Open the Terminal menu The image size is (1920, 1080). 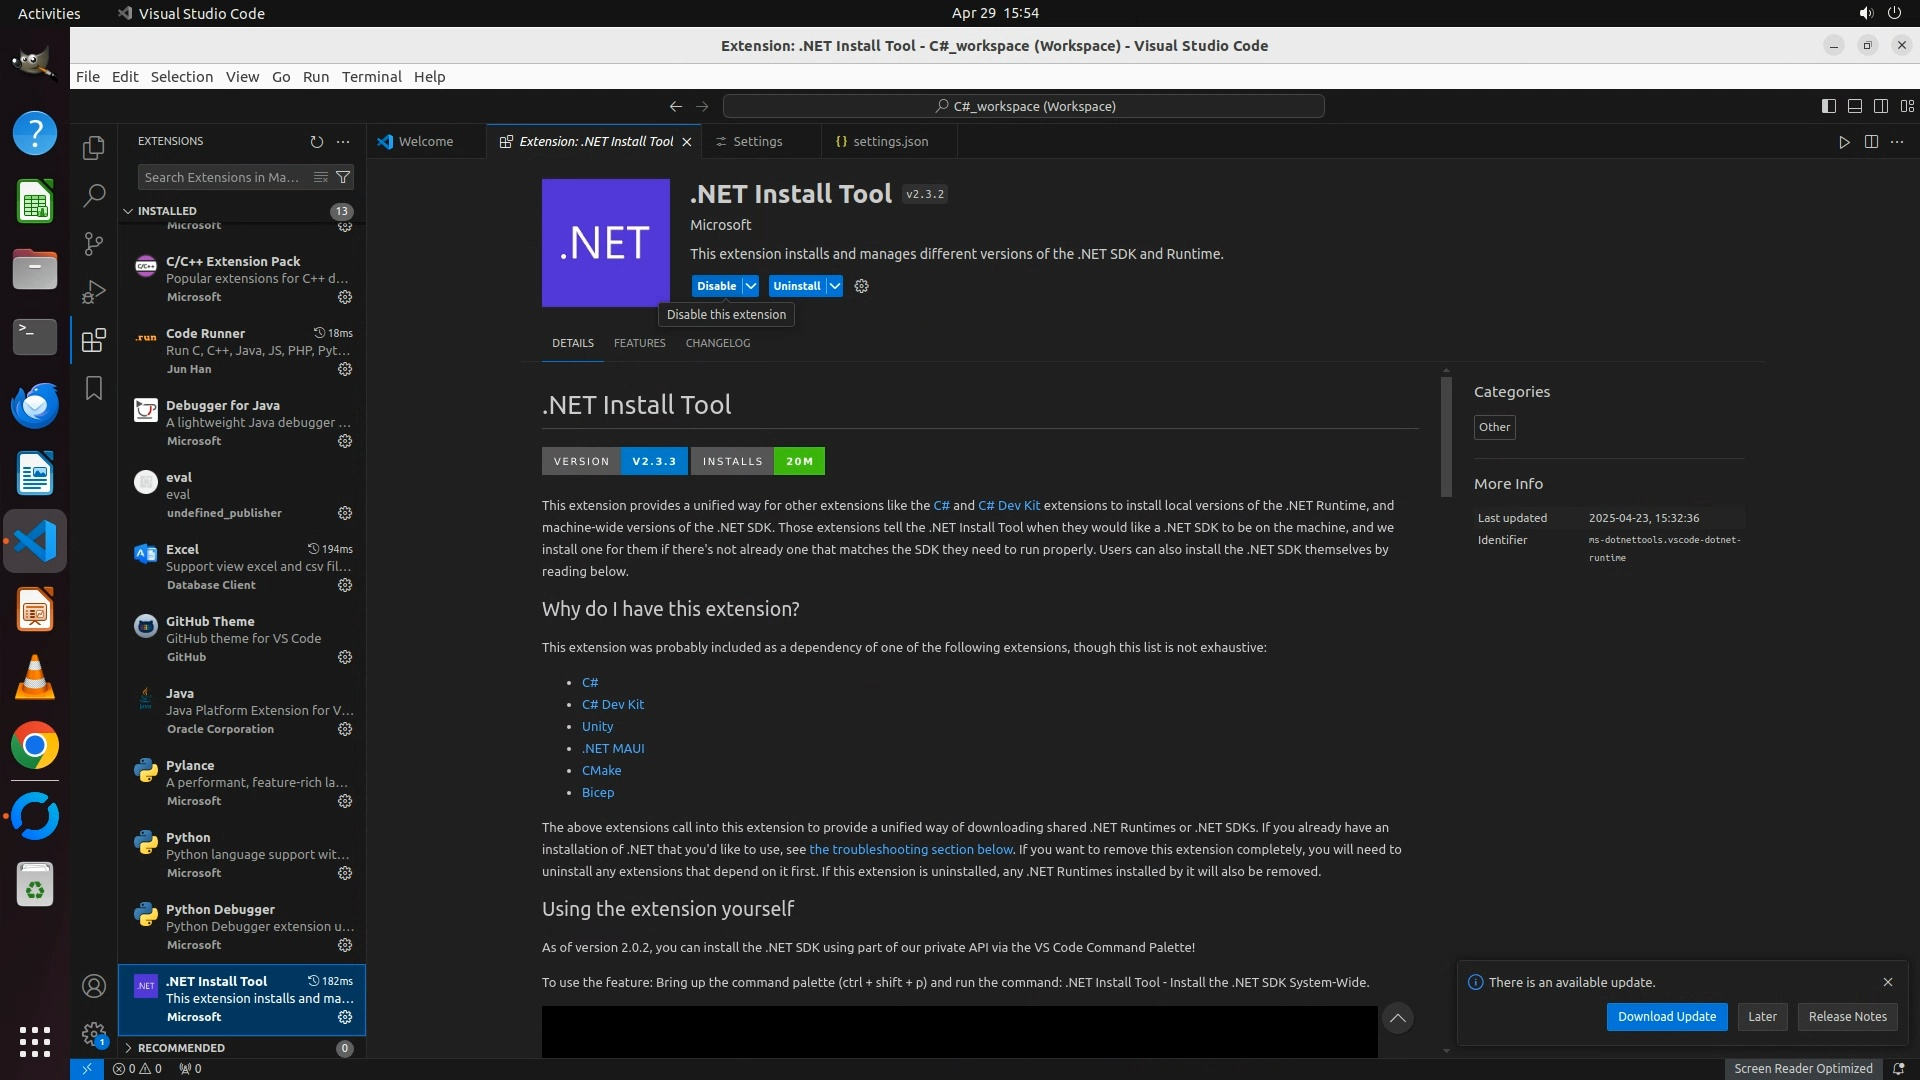pyautogui.click(x=371, y=77)
